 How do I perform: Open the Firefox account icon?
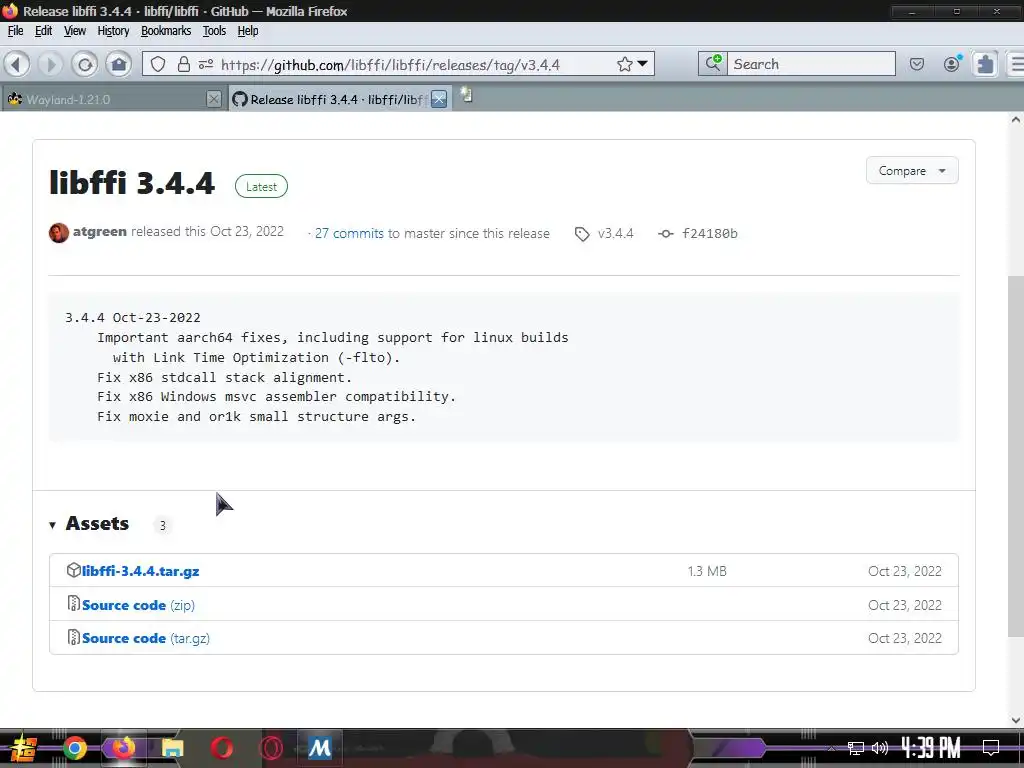tap(952, 63)
